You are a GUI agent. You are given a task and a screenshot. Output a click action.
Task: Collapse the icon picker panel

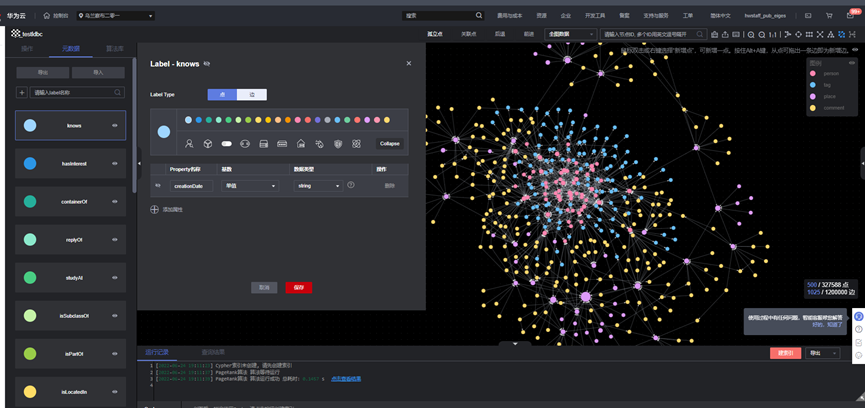pos(389,143)
